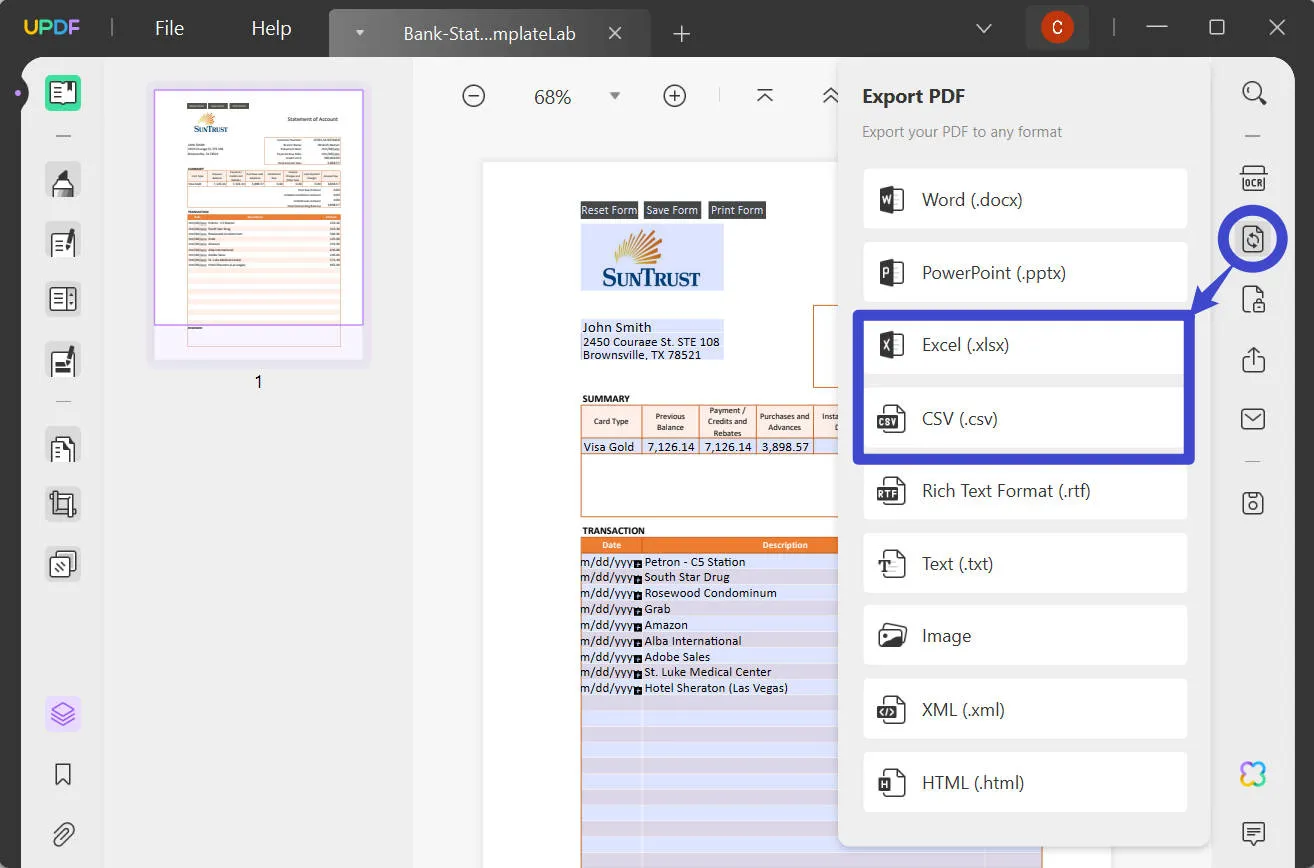Click the Share upload icon
Screen dimensions: 1314x868
click(x=1253, y=359)
